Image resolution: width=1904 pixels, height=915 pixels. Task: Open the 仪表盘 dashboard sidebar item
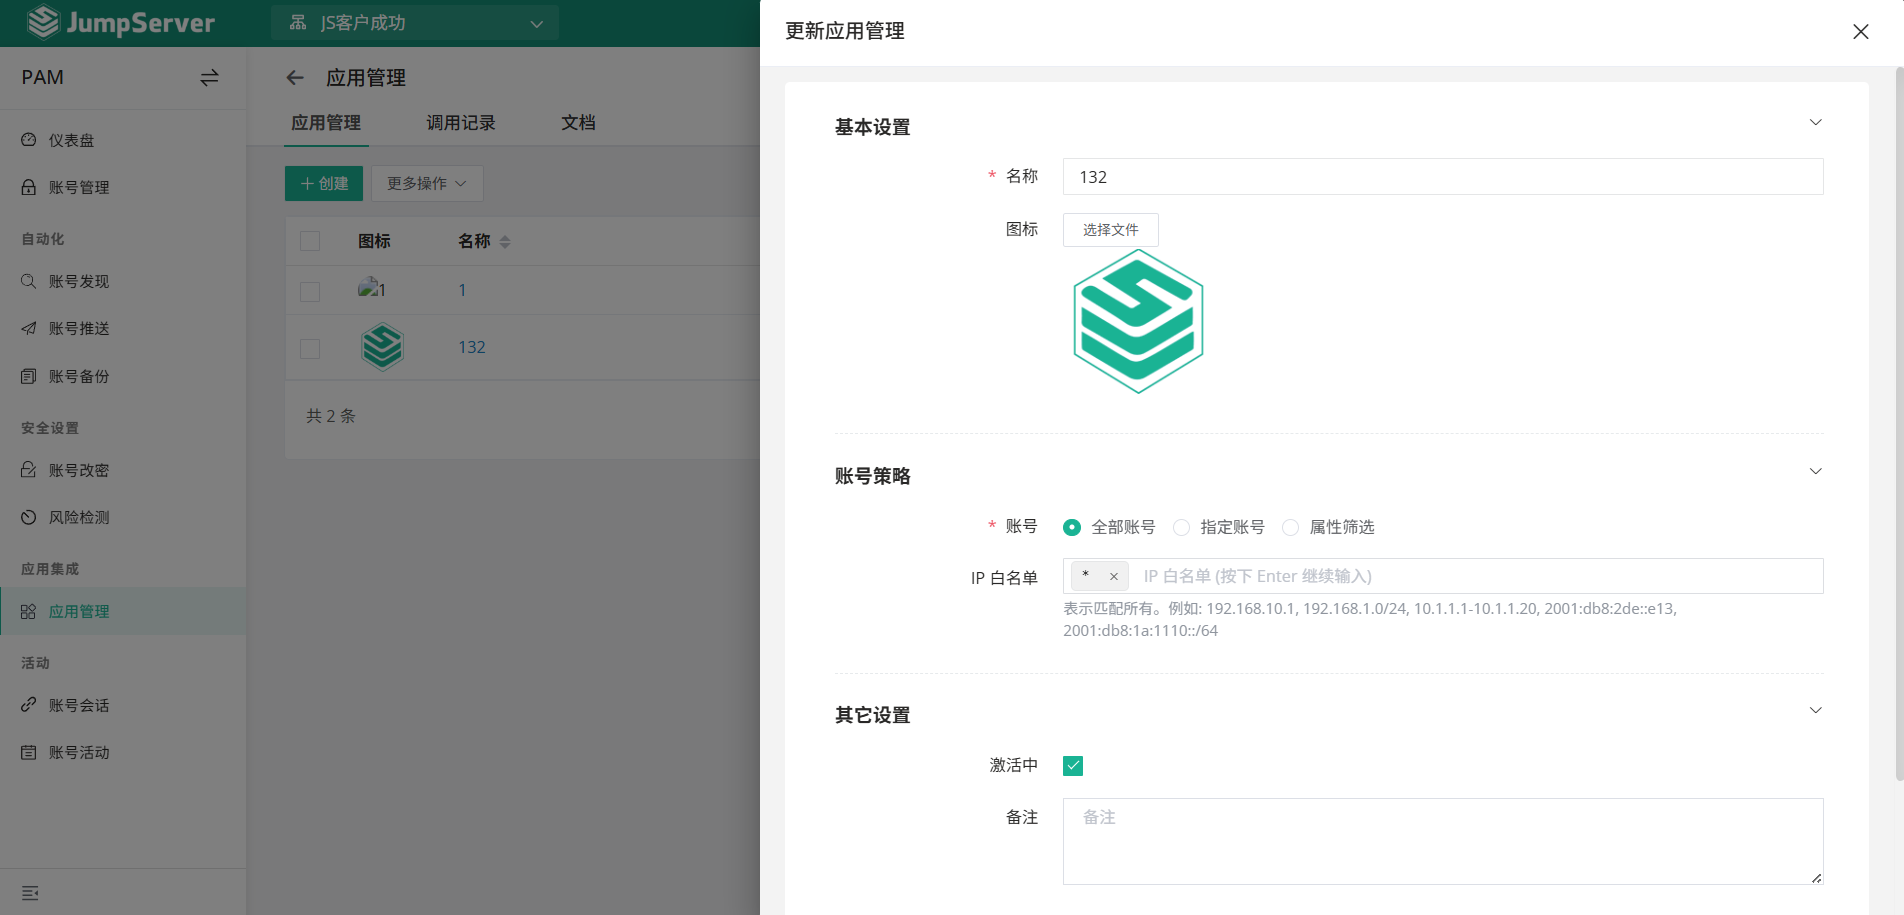123,140
